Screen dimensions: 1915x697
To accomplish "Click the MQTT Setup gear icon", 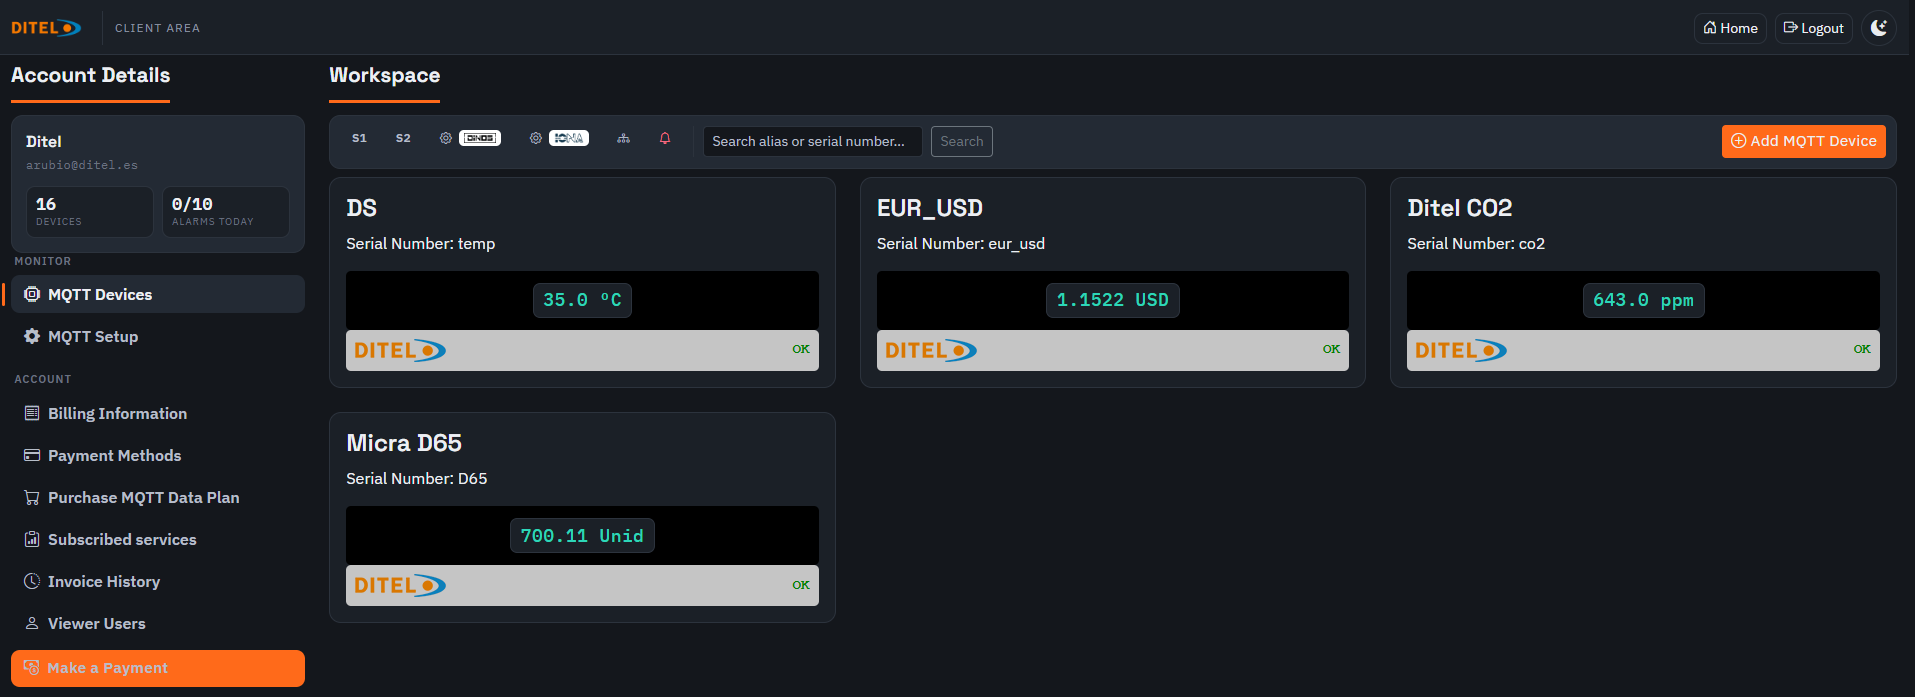I will tap(32, 336).
